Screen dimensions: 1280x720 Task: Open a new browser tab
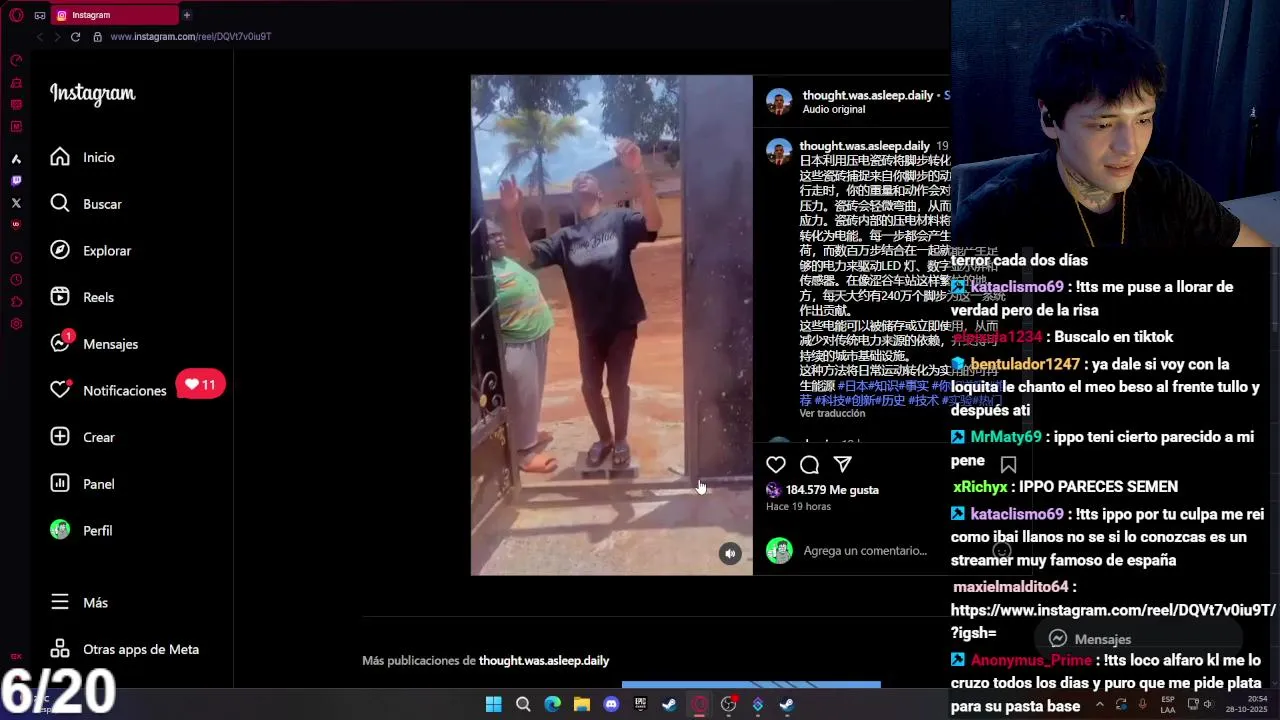coord(186,15)
